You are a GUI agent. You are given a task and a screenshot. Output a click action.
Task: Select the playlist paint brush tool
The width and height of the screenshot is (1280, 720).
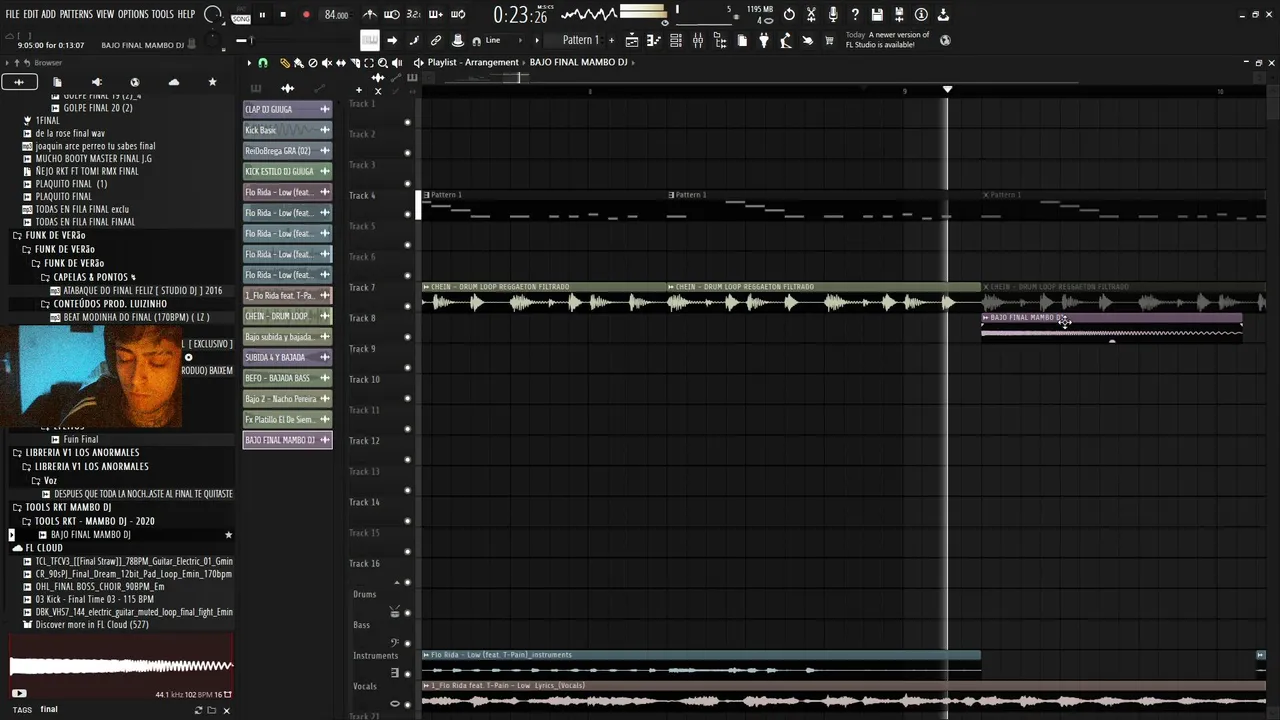tap(298, 63)
